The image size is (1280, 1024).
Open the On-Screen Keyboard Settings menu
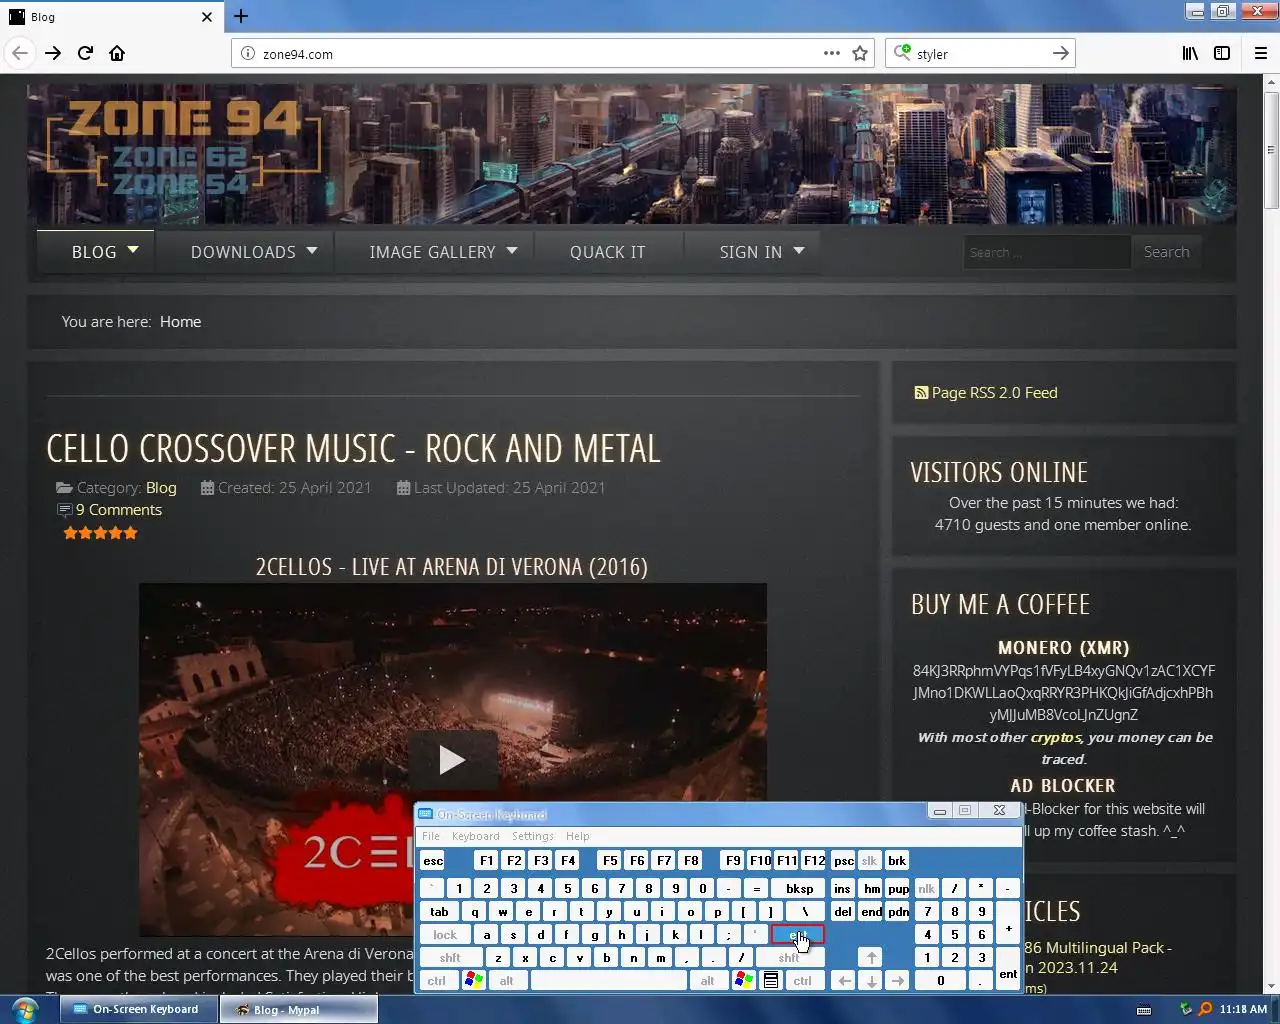tap(533, 836)
